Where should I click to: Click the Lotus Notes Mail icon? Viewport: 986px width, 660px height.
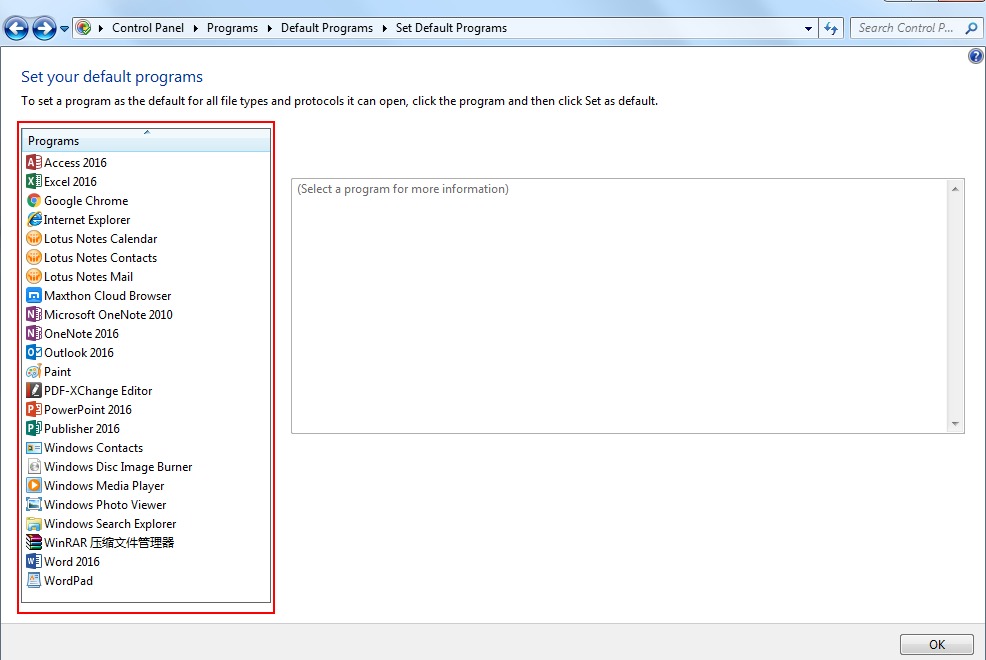coord(34,276)
